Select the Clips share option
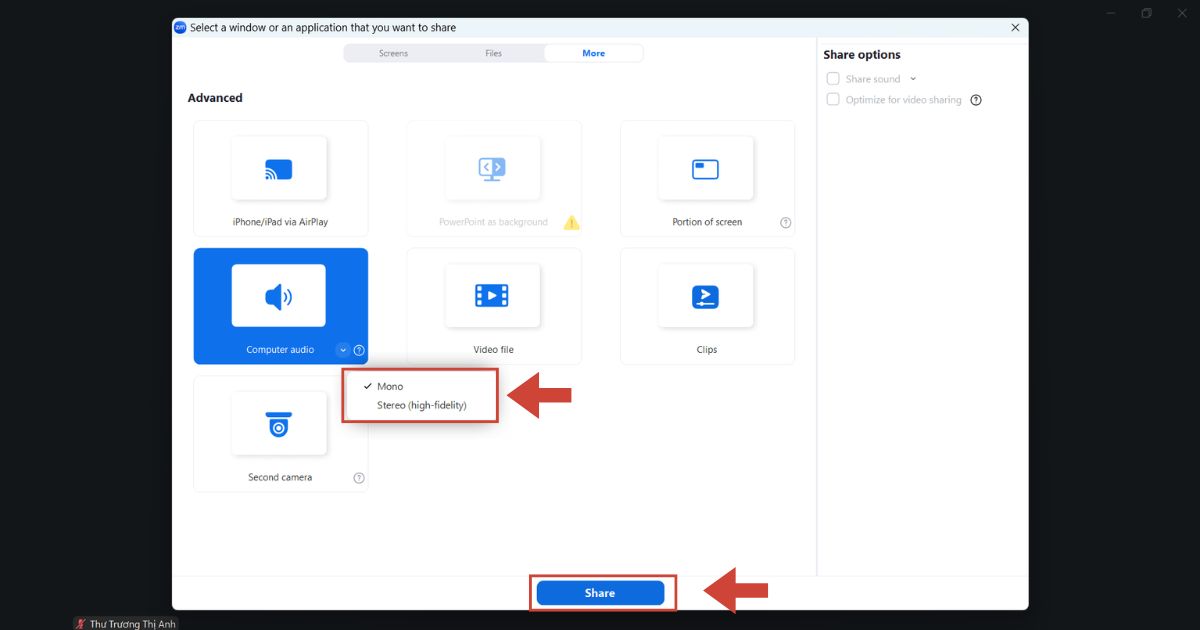 coord(707,306)
